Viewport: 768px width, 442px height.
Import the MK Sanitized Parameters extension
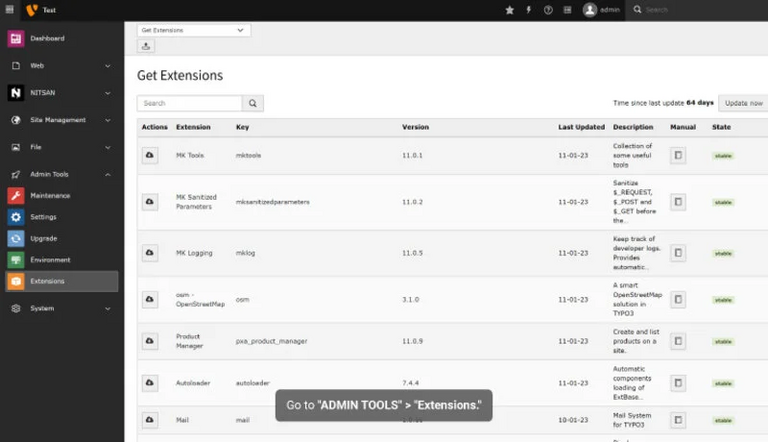[150, 202]
